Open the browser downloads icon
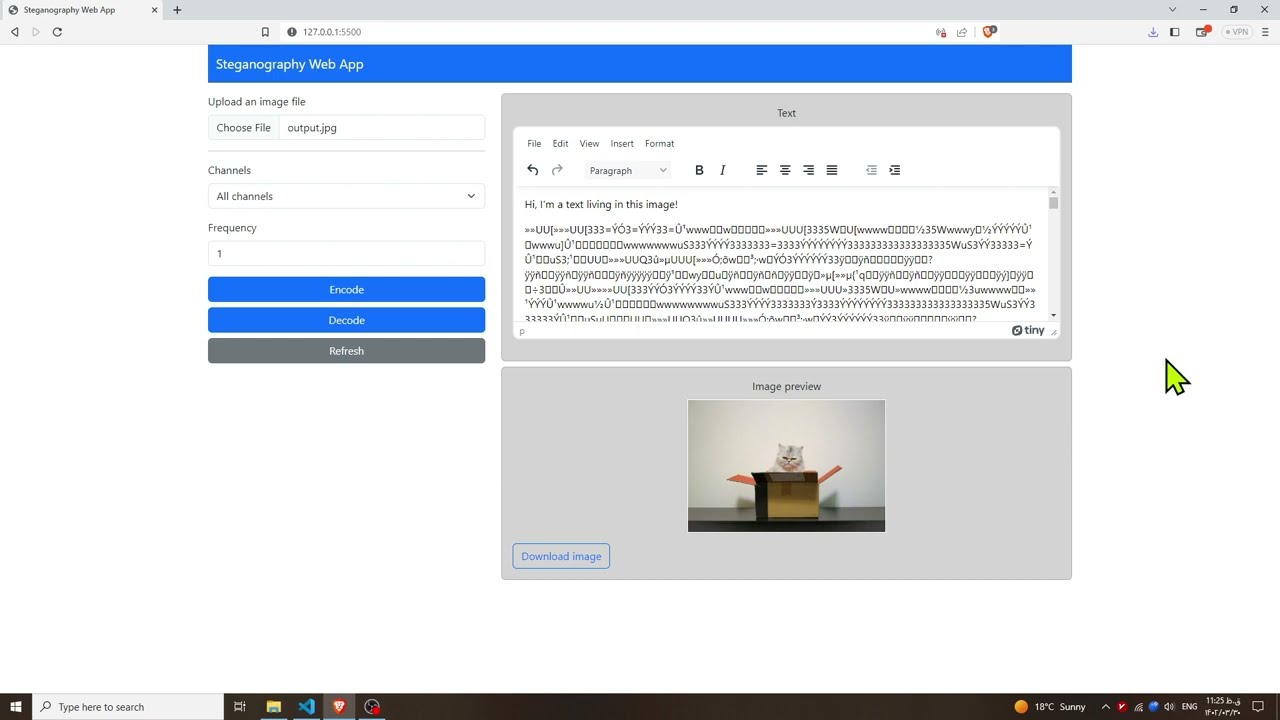Image resolution: width=1280 pixels, height=720 pixels. click(x=1153, y=32)
